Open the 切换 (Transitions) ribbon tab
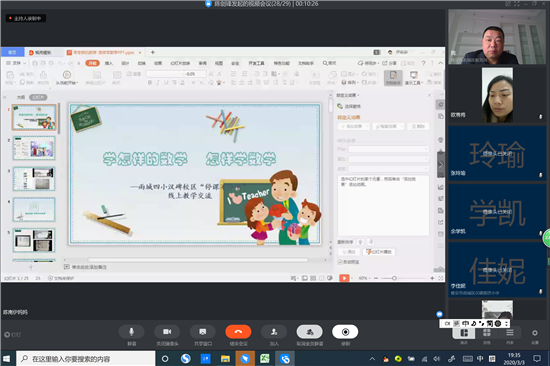The width and height of the screenshot is (550, 366). click(x=142, y=63)
